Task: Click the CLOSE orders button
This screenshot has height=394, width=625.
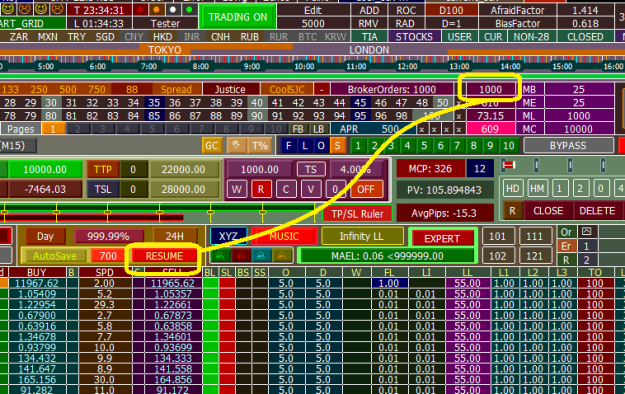Action: pyautogui.click(x=548, y=211)
